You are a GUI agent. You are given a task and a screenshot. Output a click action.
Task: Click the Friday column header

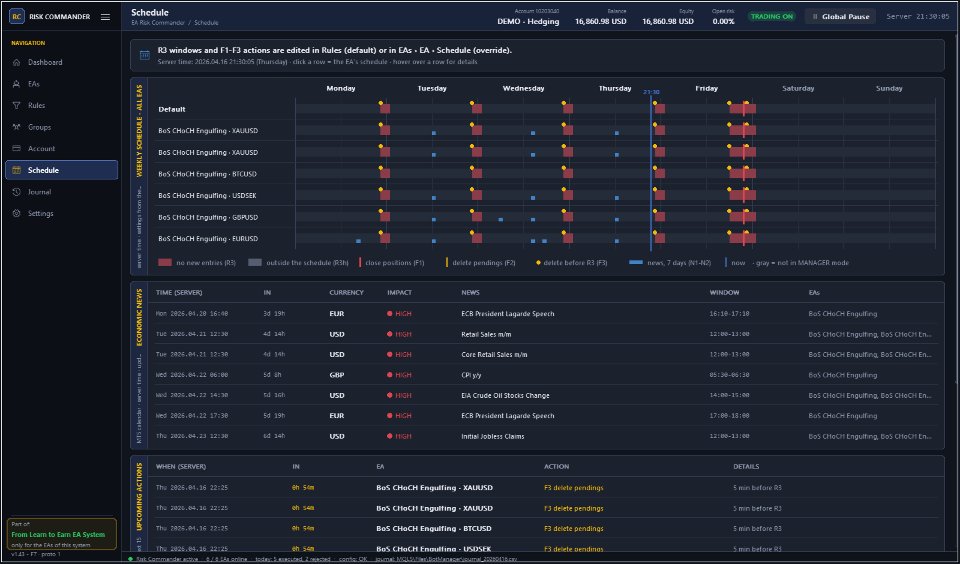[707, 88]
